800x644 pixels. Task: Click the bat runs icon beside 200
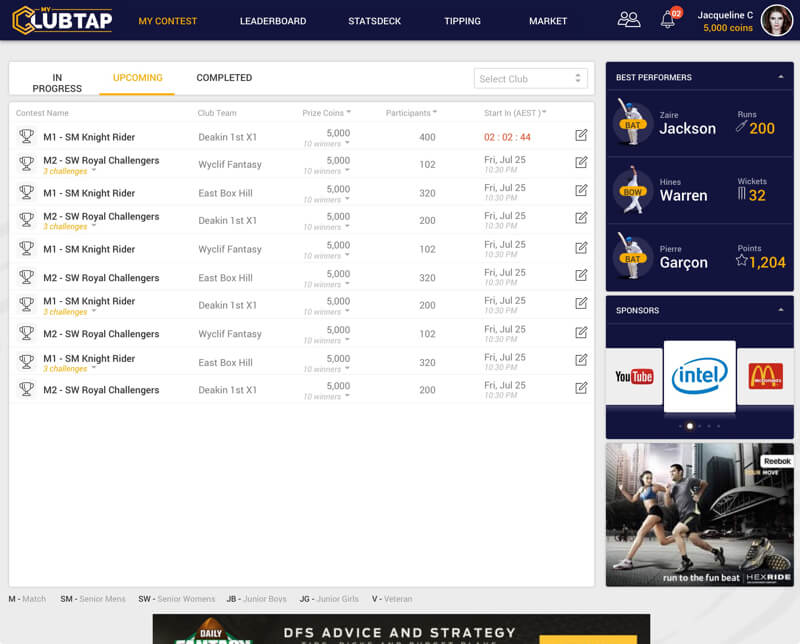coord(741,126)
